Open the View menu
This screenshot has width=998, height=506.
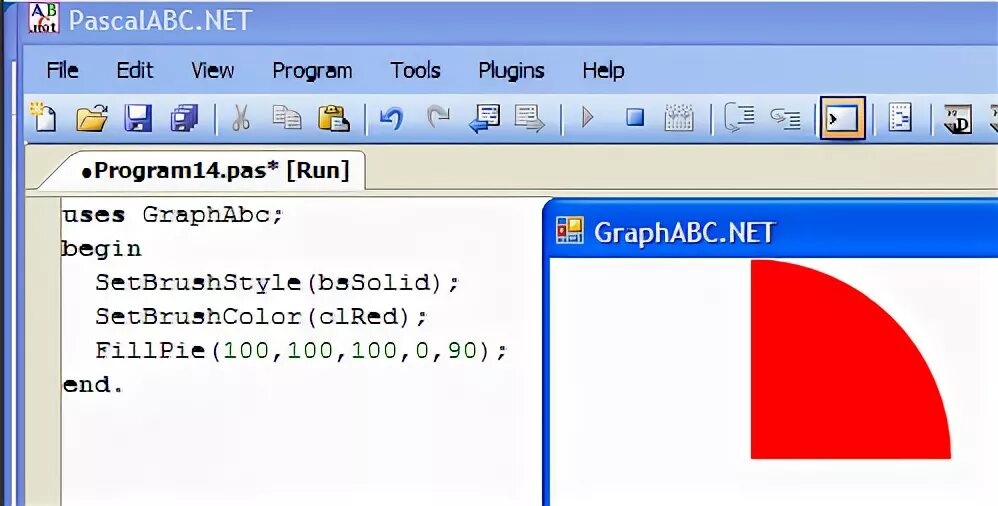coord(213,70)
